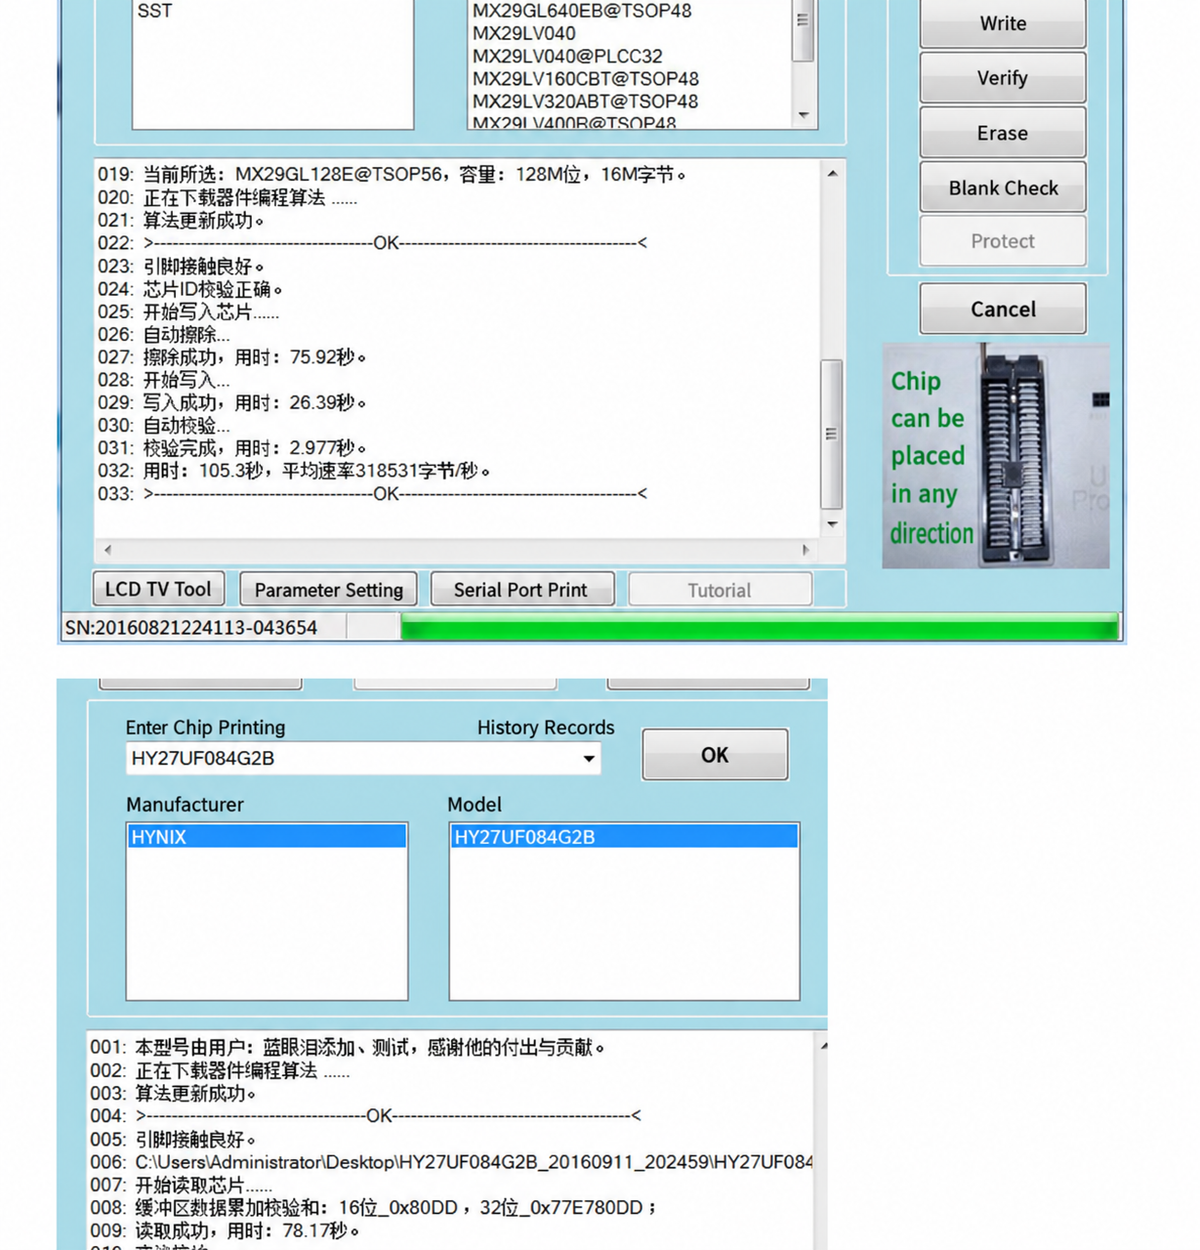The height and width of the screenshot is (1250, 1200).
Task: Click the upper log's left scroll arrow
Action: pos(108,550)
